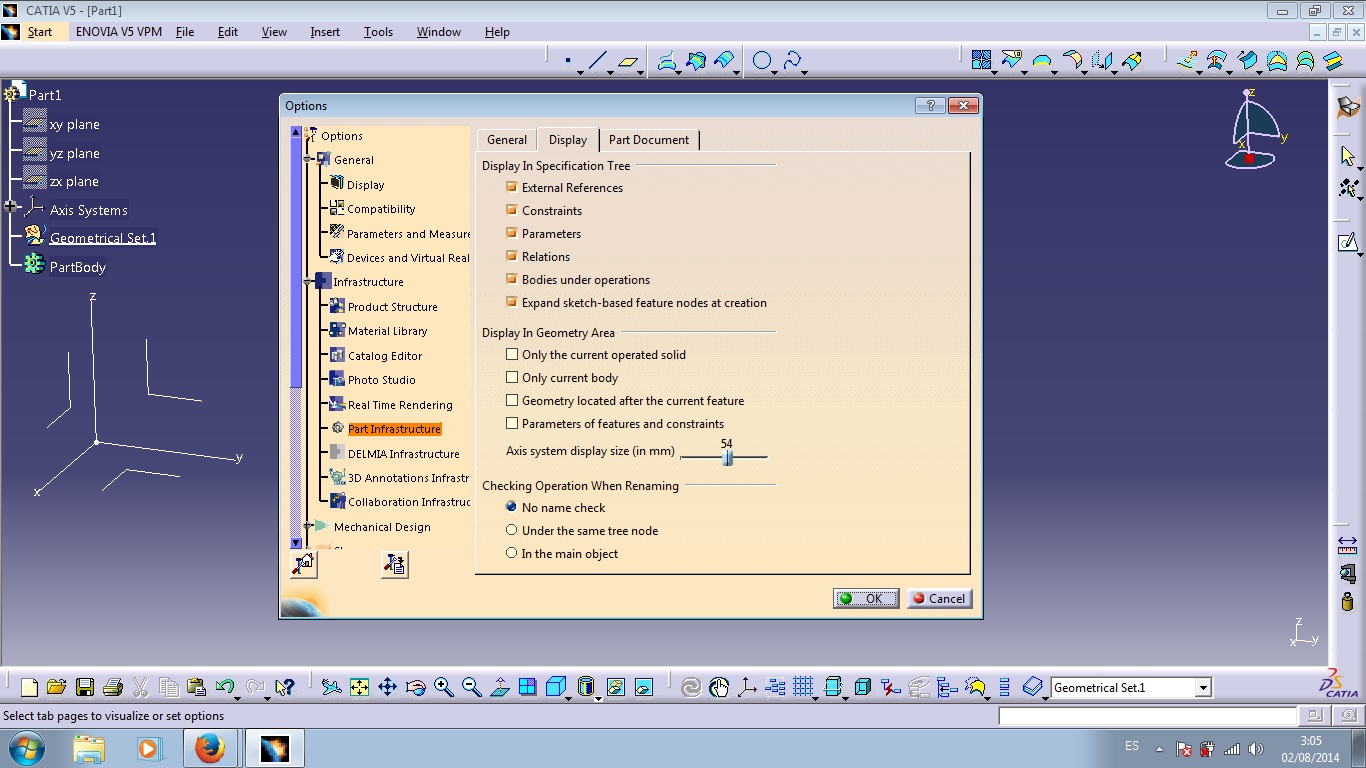Open the Start menu in CATIA
Image resolution: width=1366 pixels, height=768 pixels.
click(40, 32)
